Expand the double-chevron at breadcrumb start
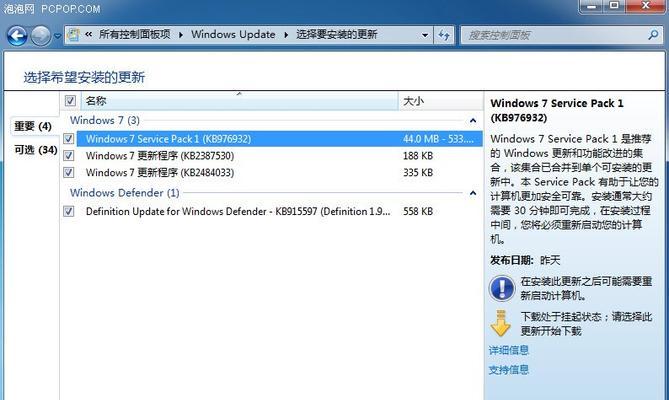669x400 pixels. tap(89, 35)
